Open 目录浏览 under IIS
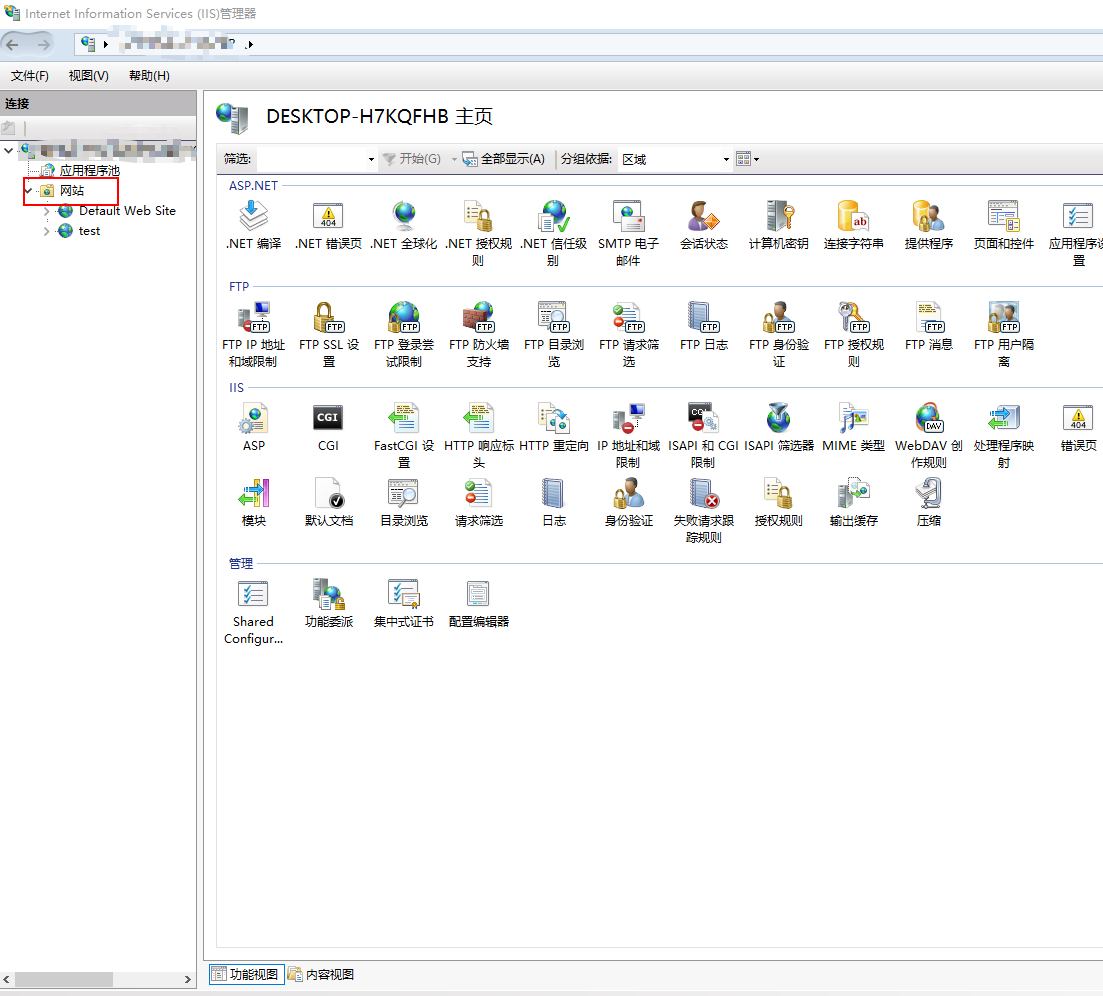 404,503
